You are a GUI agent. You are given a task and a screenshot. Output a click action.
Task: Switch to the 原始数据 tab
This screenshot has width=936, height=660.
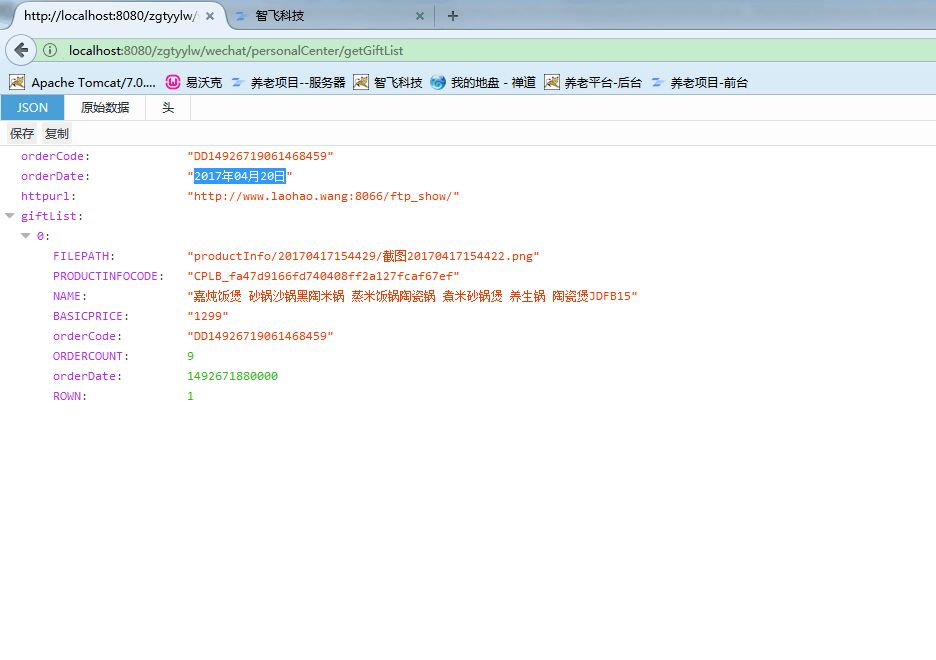105,108
